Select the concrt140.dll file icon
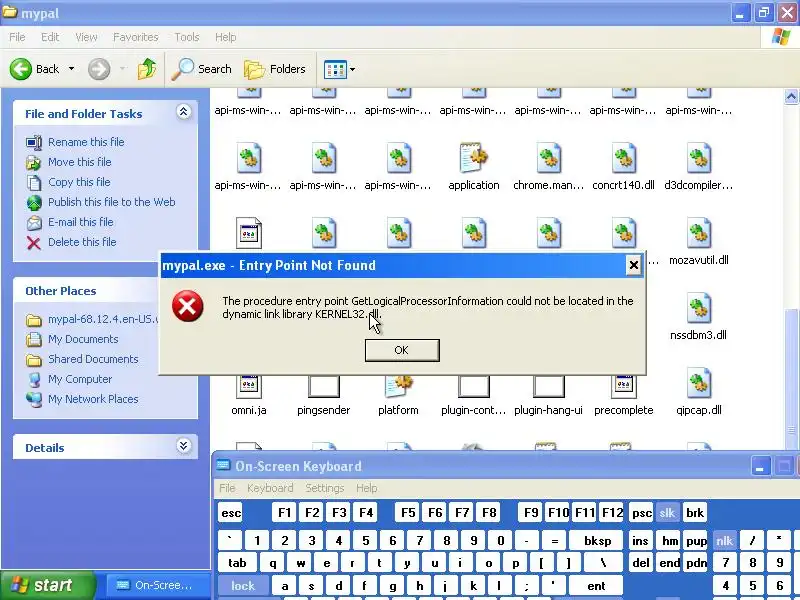Screen dimensions: 800x600 coord(623,158)
